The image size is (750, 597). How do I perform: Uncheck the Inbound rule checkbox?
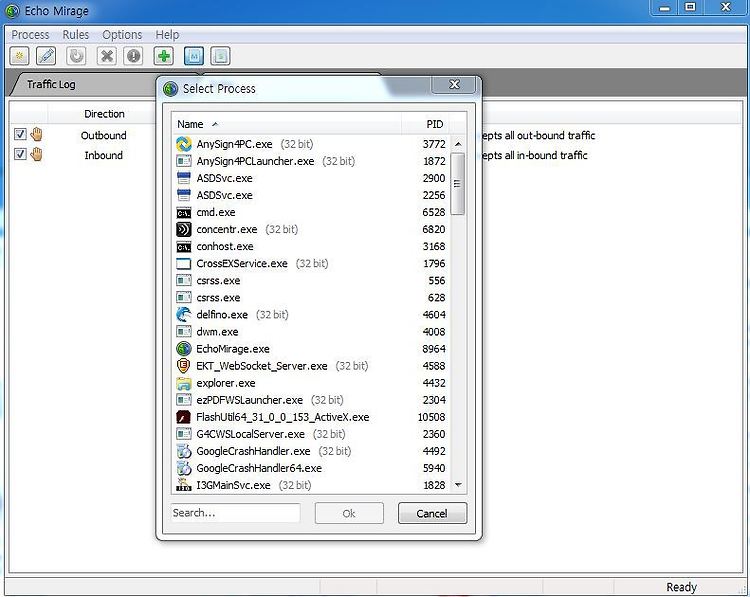[x=20, y=154]
